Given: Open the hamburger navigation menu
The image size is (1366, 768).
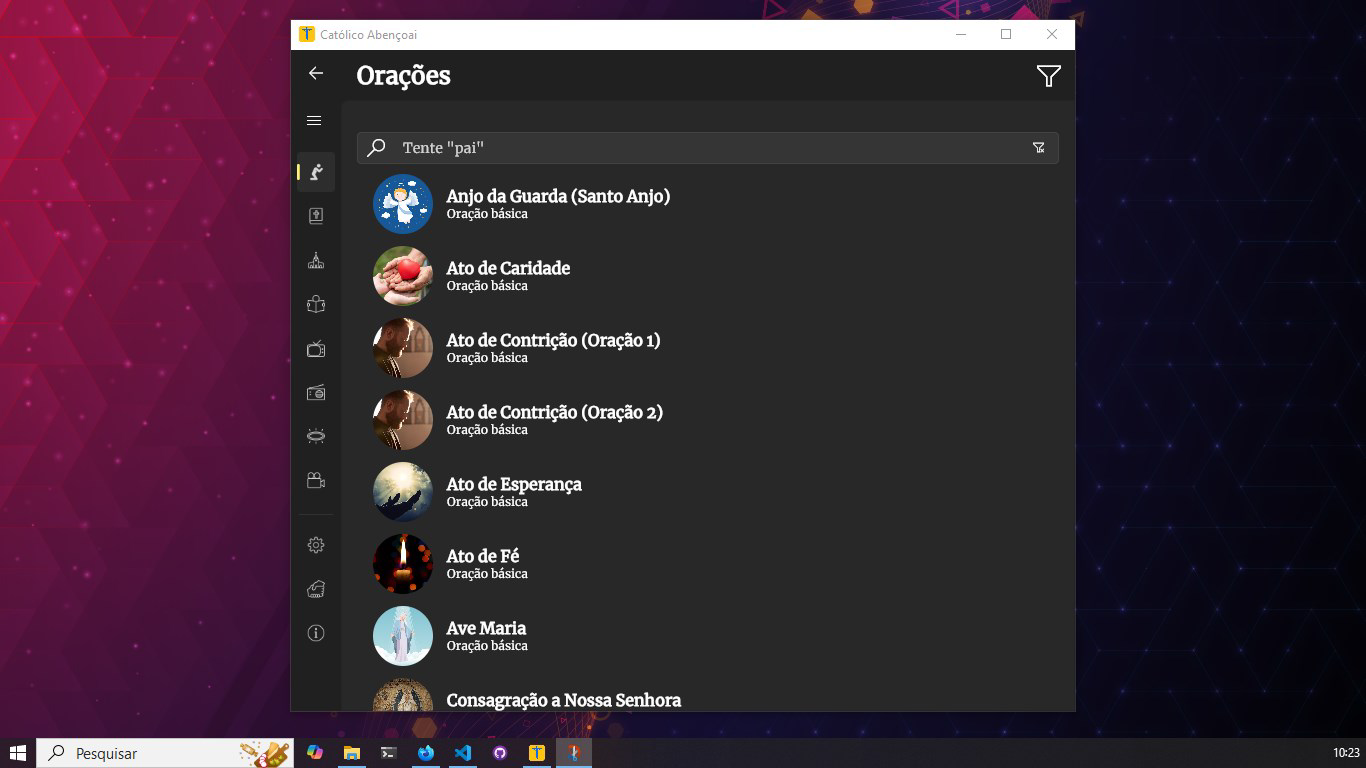Looking at the screenshot, I should [314, 120].
